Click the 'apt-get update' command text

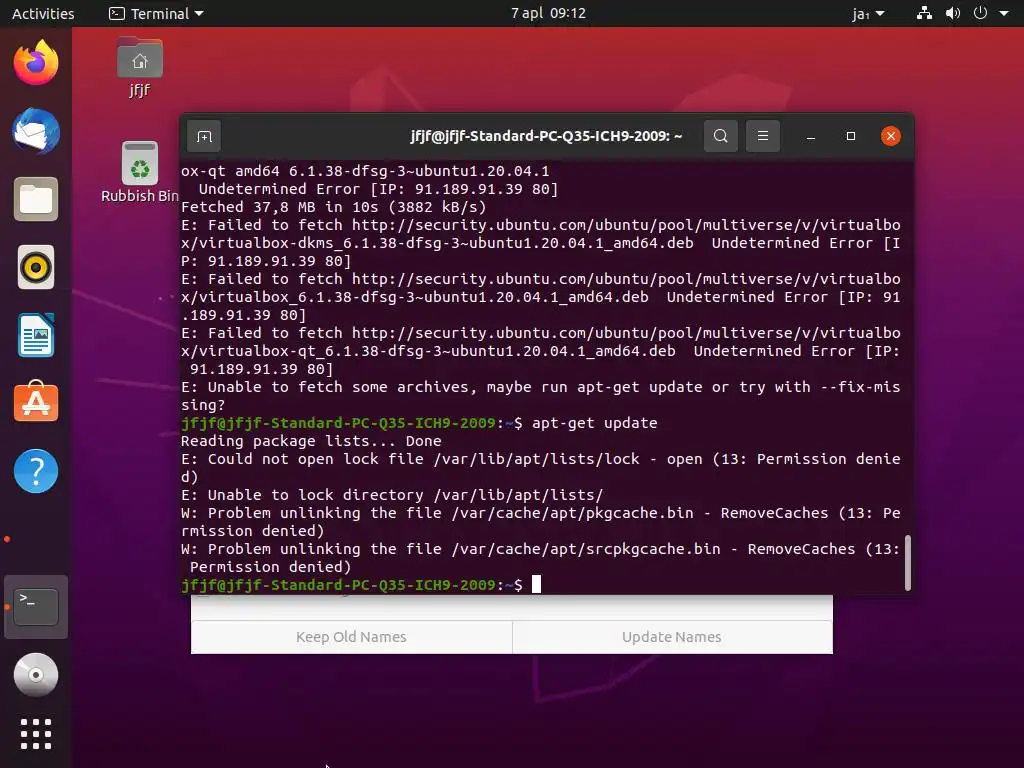point(594,423)
